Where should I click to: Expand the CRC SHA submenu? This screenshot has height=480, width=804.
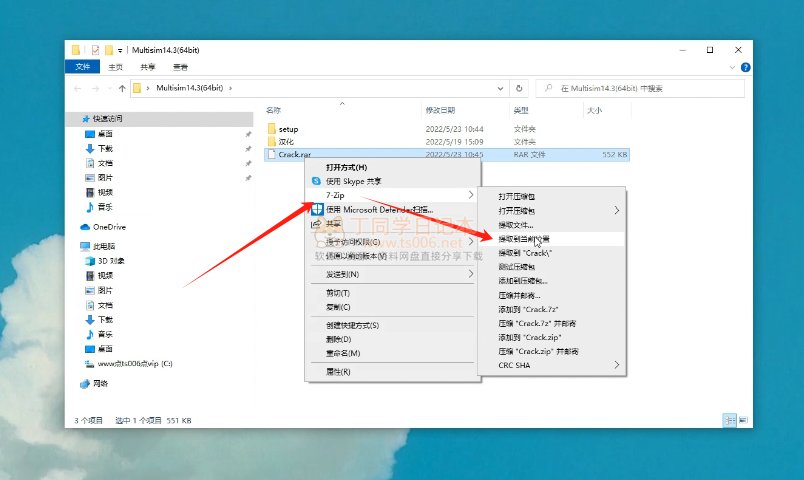pos(617,365)
